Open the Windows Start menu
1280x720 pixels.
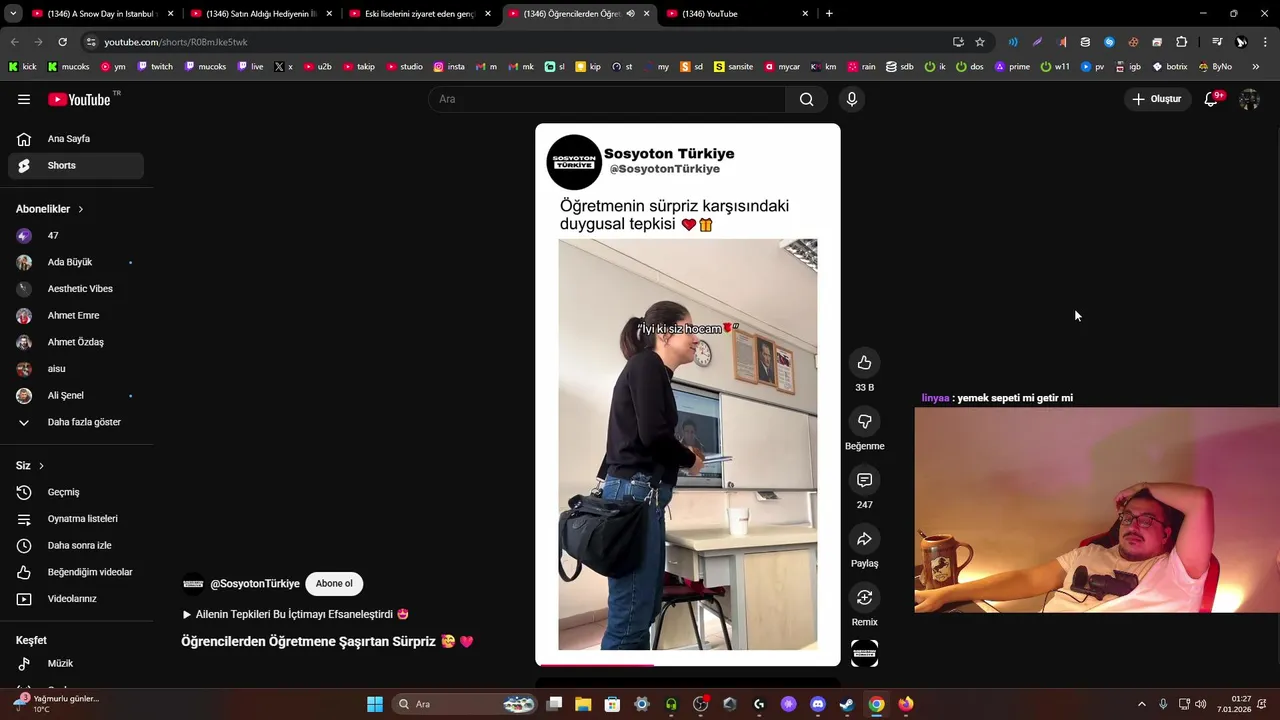click(375, 704)
